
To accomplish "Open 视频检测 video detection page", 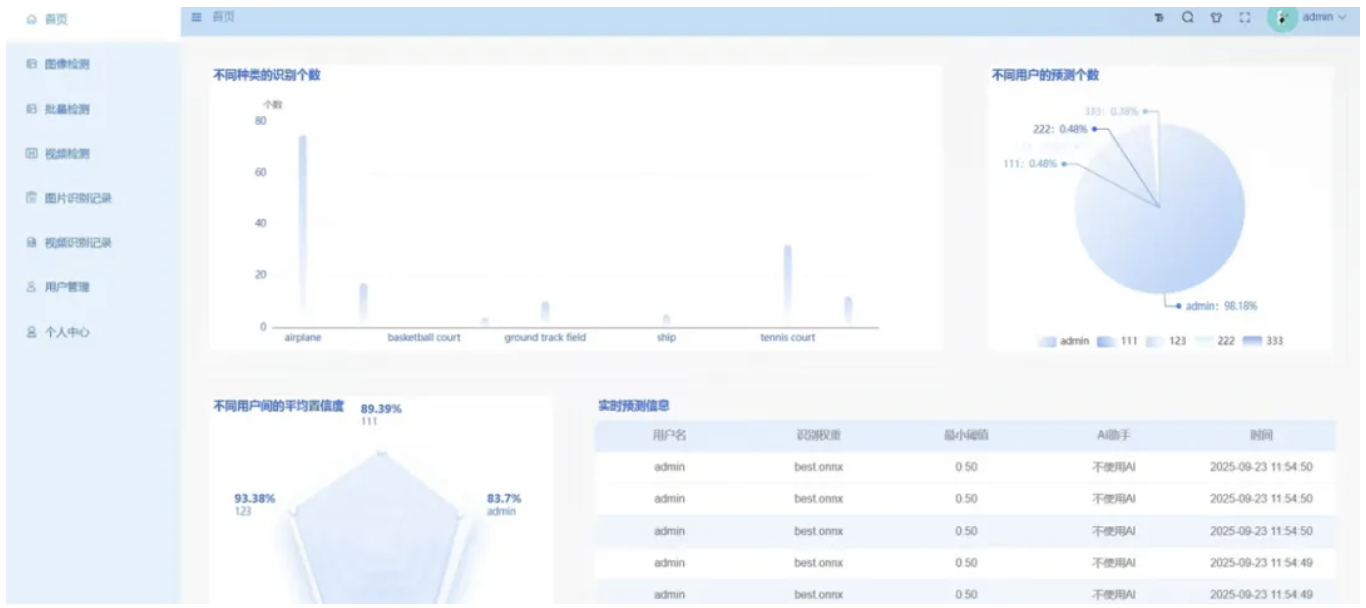I will point(58,154).
